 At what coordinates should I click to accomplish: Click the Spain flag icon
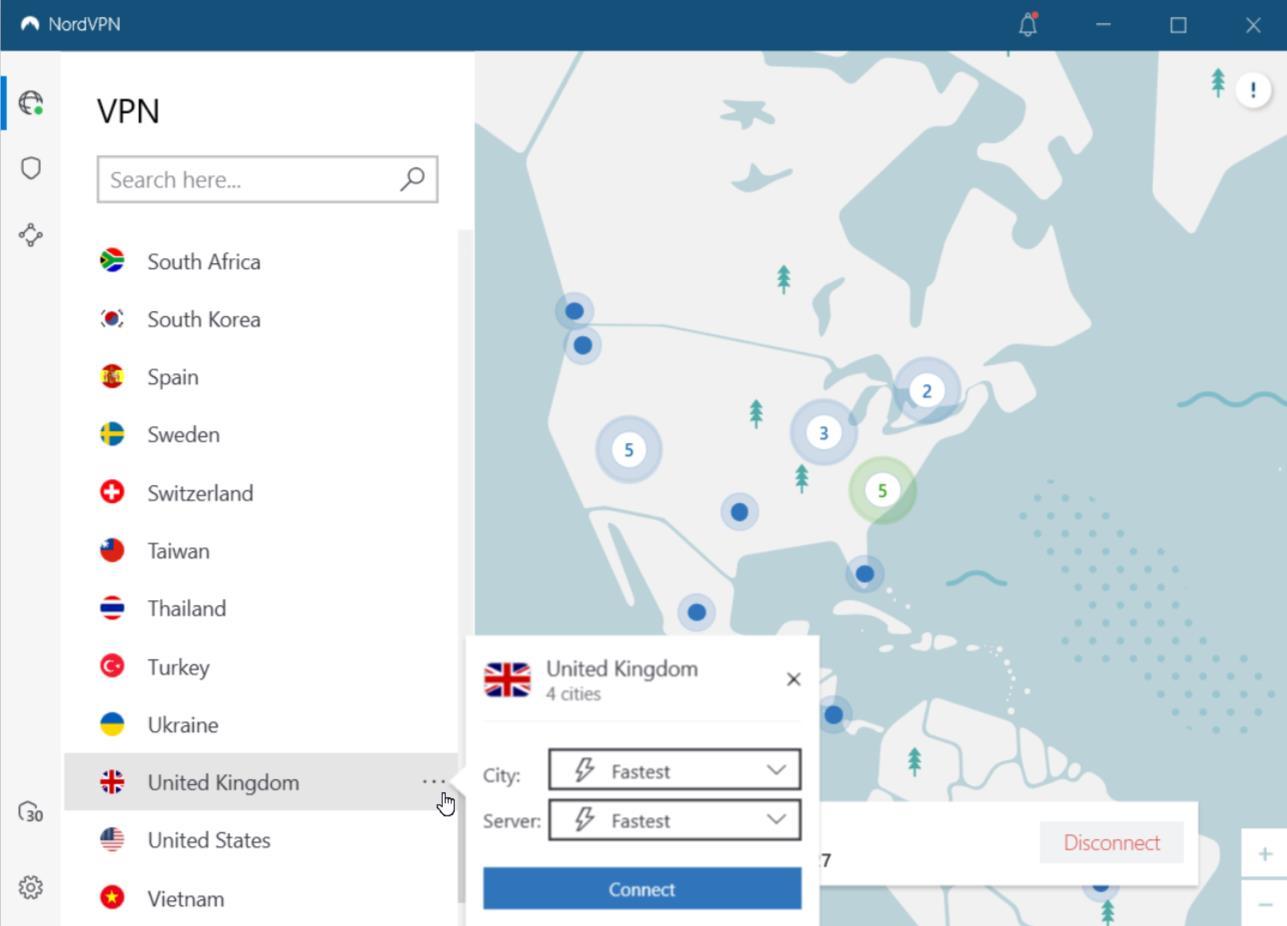coord(112,377)
